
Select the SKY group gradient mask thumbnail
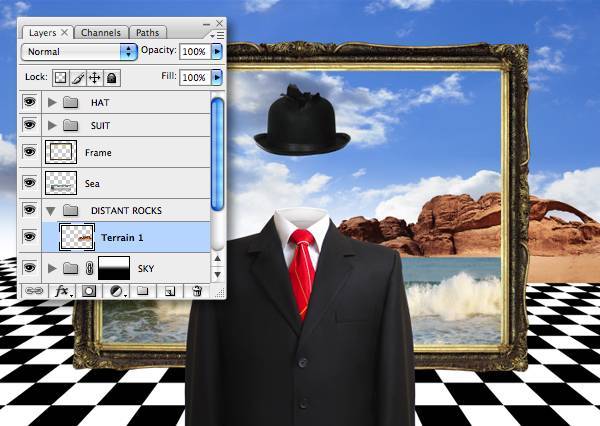click(114, 268)
